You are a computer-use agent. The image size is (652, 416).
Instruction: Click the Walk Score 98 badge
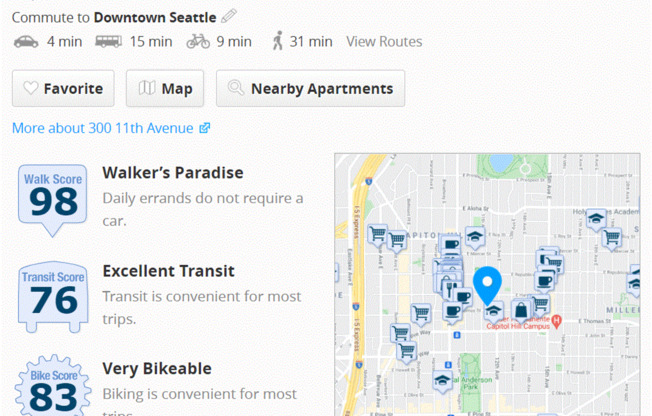tap(53, 198)
